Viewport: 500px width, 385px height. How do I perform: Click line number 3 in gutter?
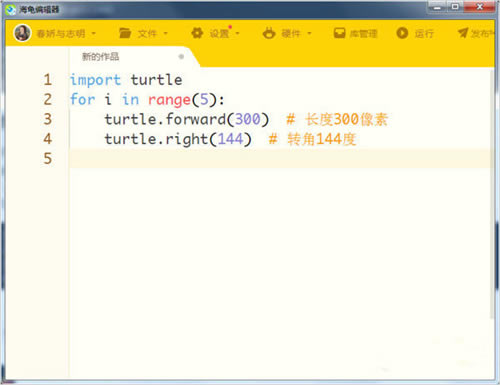pos(48,119)
